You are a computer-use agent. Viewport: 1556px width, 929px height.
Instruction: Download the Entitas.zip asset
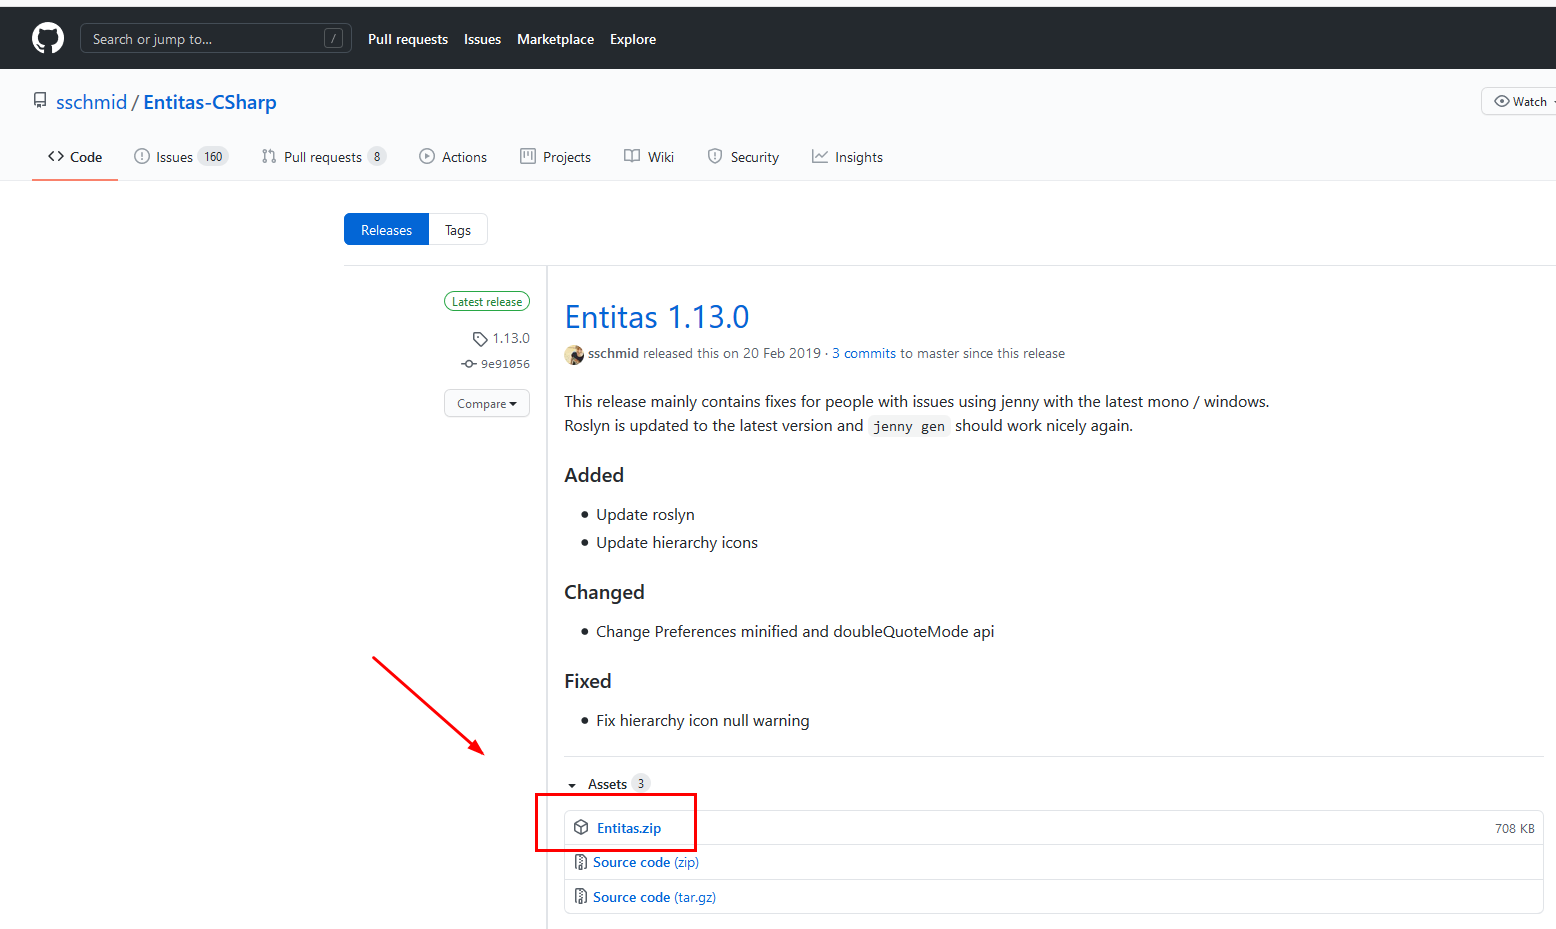coord(629,827)
